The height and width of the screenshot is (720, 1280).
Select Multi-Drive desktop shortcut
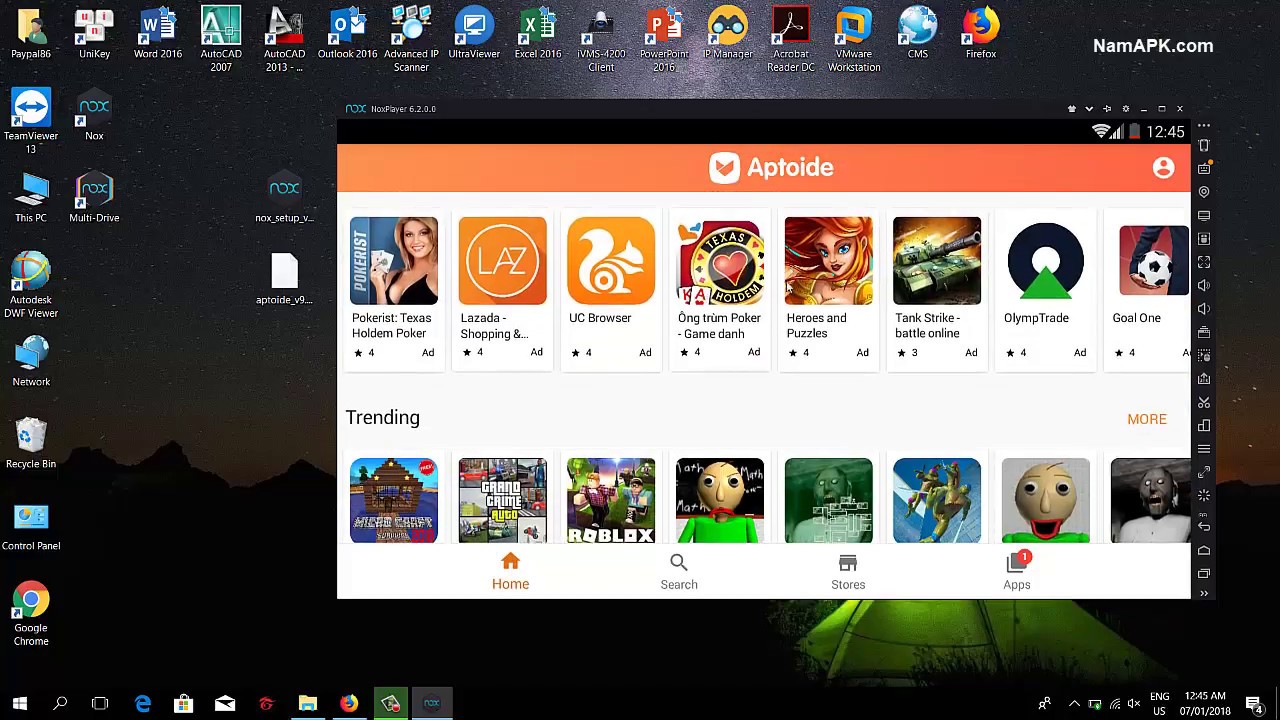[94, 198]
